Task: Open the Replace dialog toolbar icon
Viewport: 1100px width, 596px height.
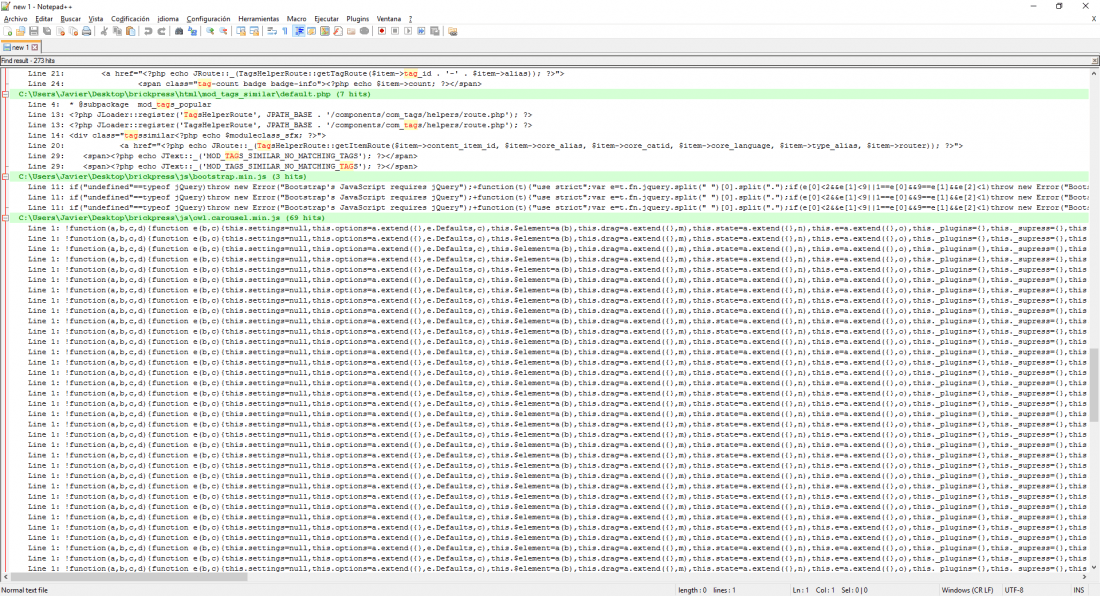Action: pyautogui.click(x=192, y=31)
